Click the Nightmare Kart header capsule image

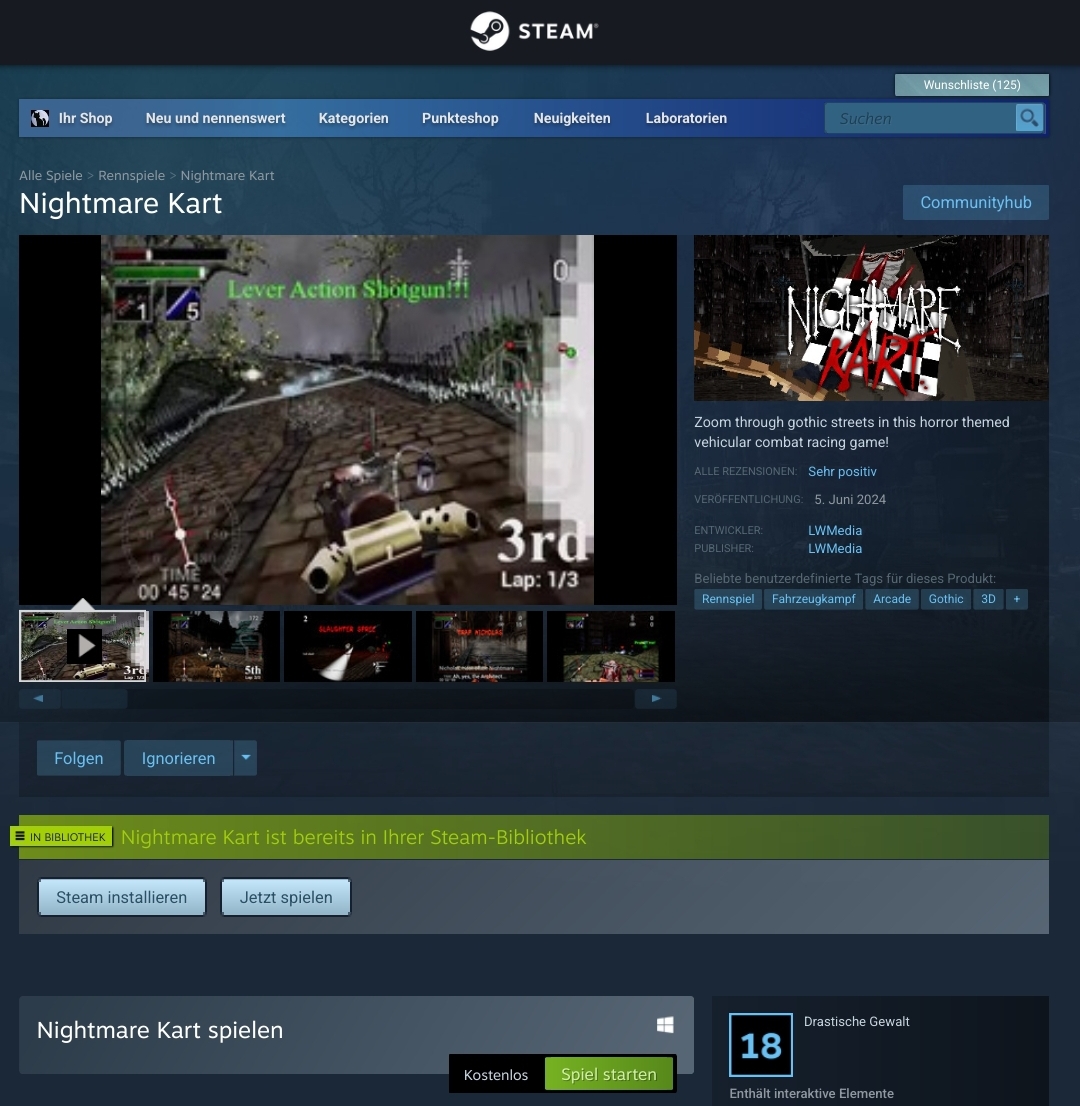tap(871, 318)
